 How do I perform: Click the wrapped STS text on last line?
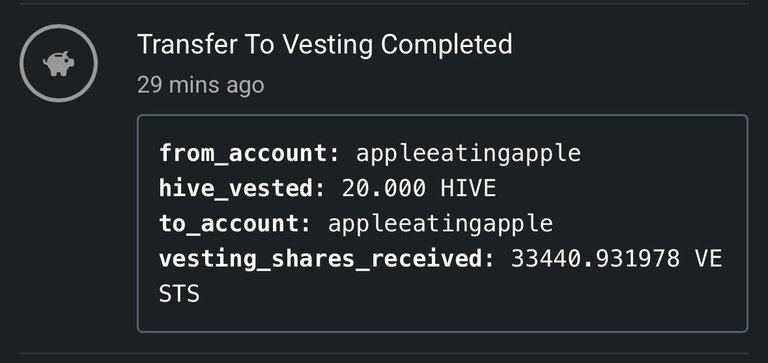179,294
